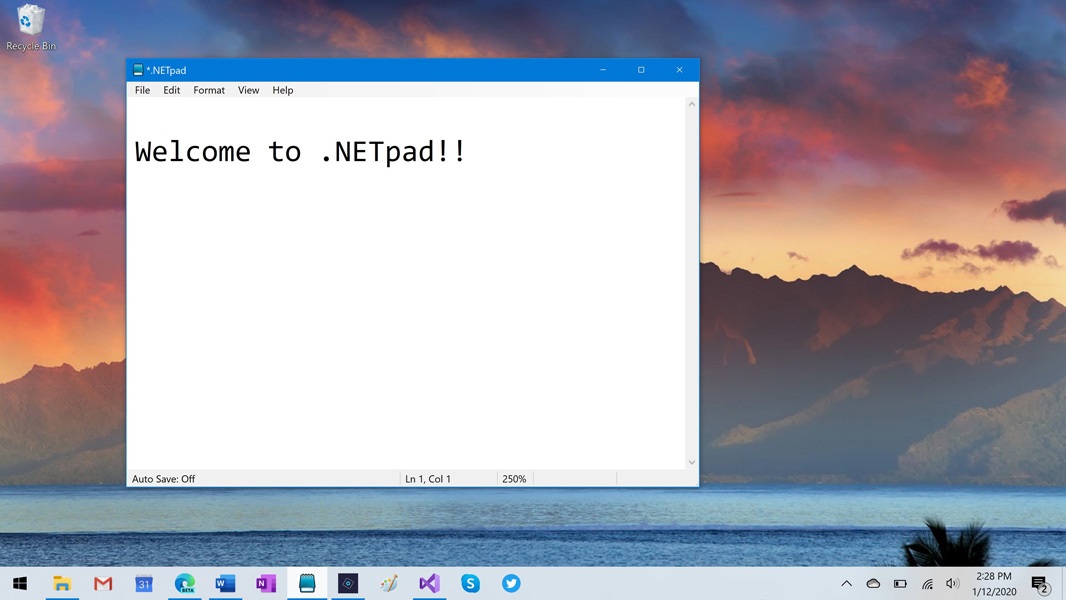The image size is (1066, 600).
Task: Open OneNote from the taskbar
Action: point(266,583)
